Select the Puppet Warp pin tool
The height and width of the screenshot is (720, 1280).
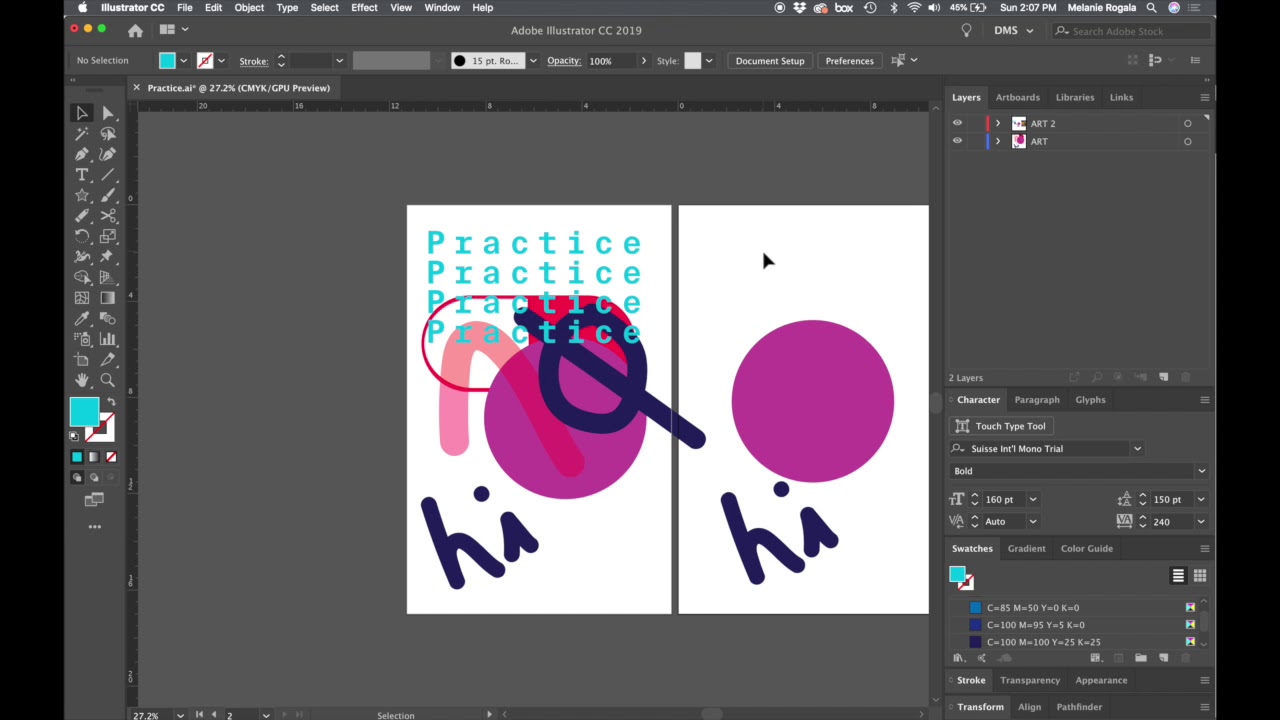click(108, 257)
